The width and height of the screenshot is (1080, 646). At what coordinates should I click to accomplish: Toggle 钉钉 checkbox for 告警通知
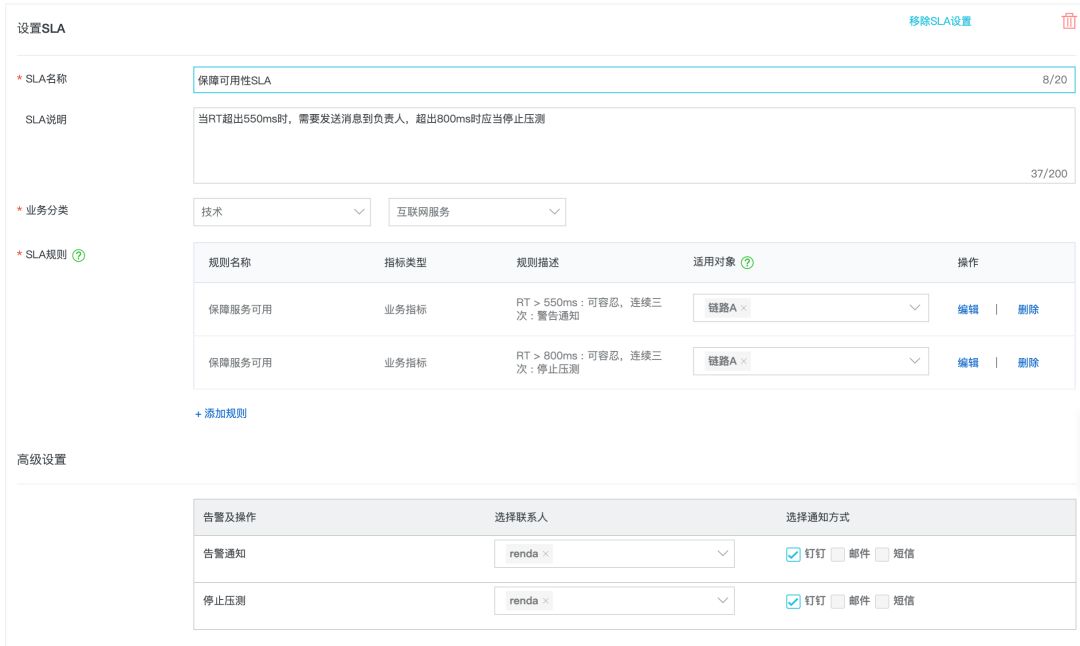[794, 554]
